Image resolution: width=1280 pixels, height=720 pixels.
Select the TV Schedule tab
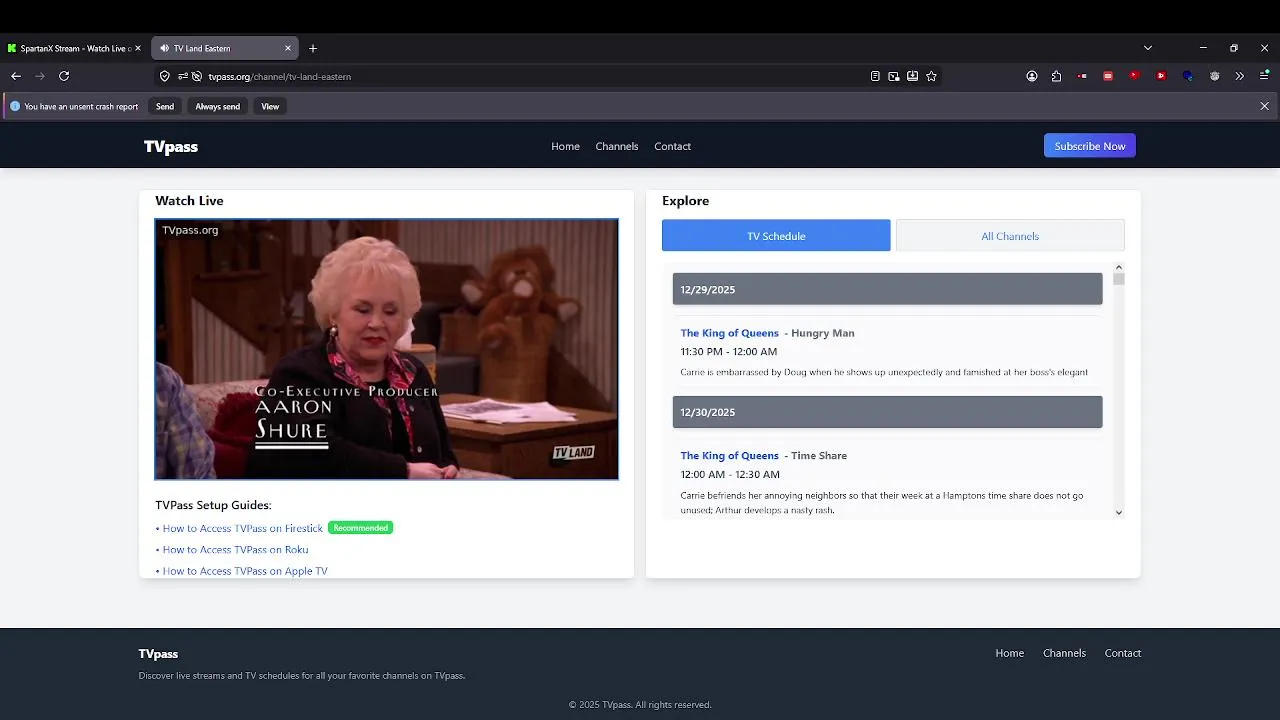click(x=776, y=236)
